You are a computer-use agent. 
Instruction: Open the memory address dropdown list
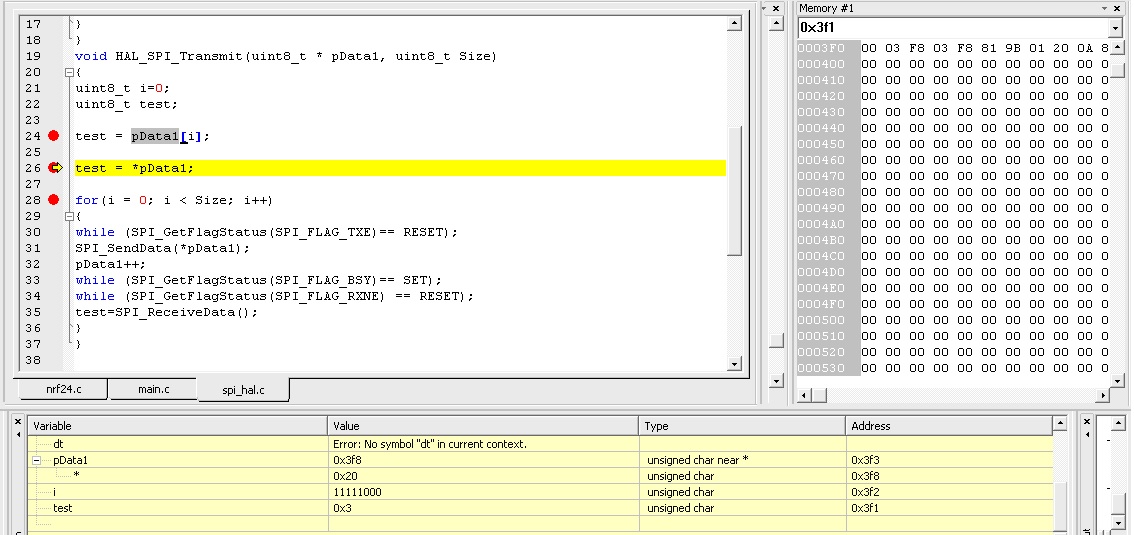1116,28
